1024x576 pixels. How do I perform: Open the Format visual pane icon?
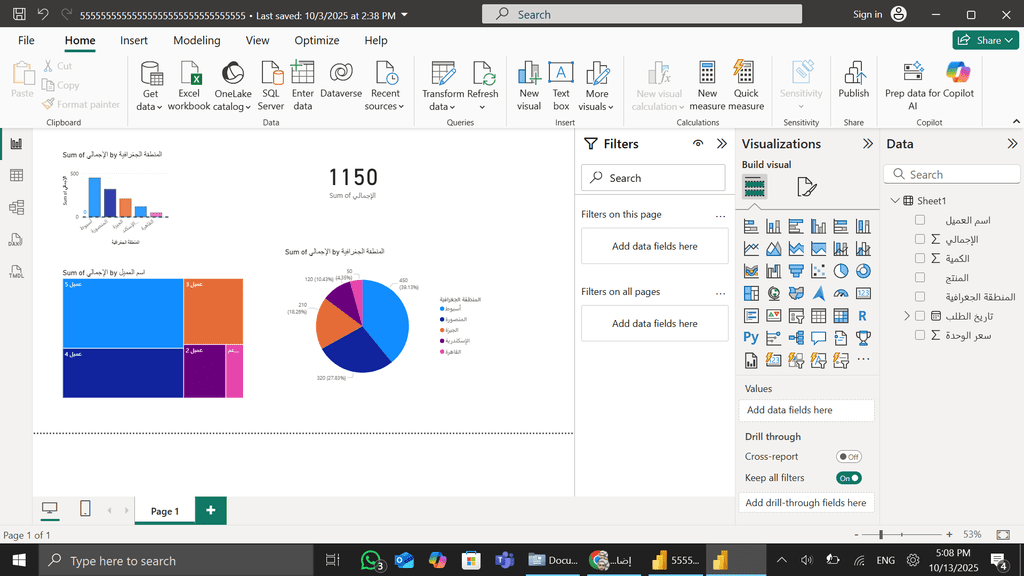[x=806, y=187]
